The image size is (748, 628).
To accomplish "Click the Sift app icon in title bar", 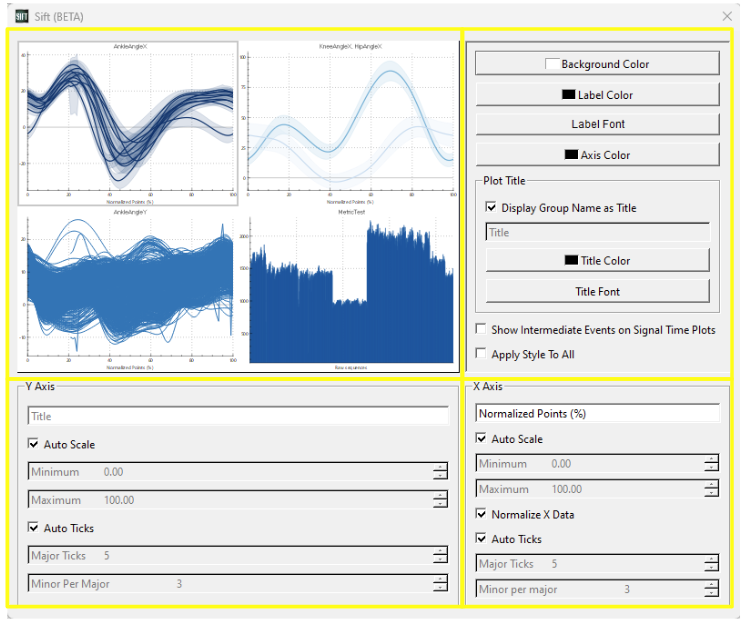I will (21, 15).
